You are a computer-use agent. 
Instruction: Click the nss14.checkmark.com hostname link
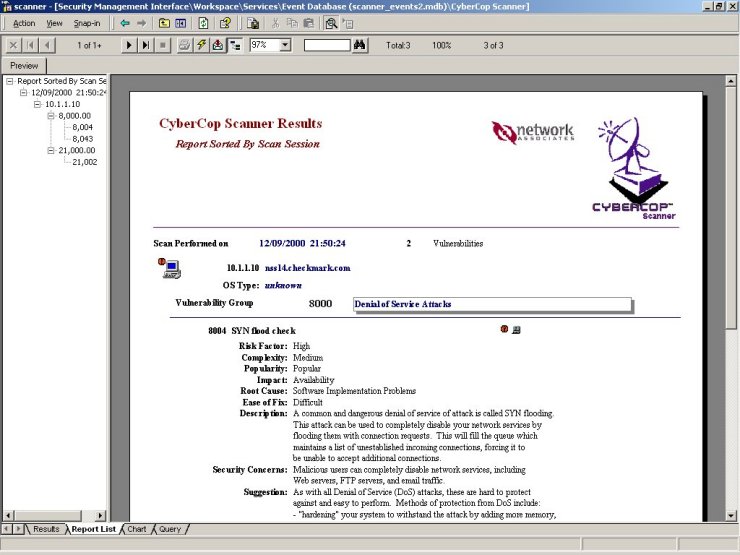(x=308, y=268)
